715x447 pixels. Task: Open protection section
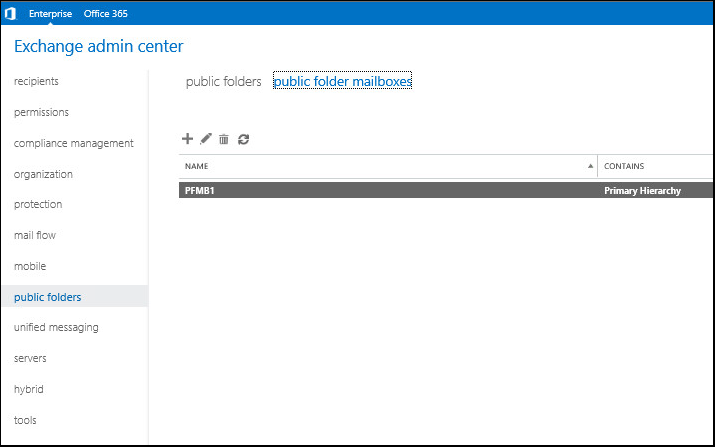coord(38,204)
